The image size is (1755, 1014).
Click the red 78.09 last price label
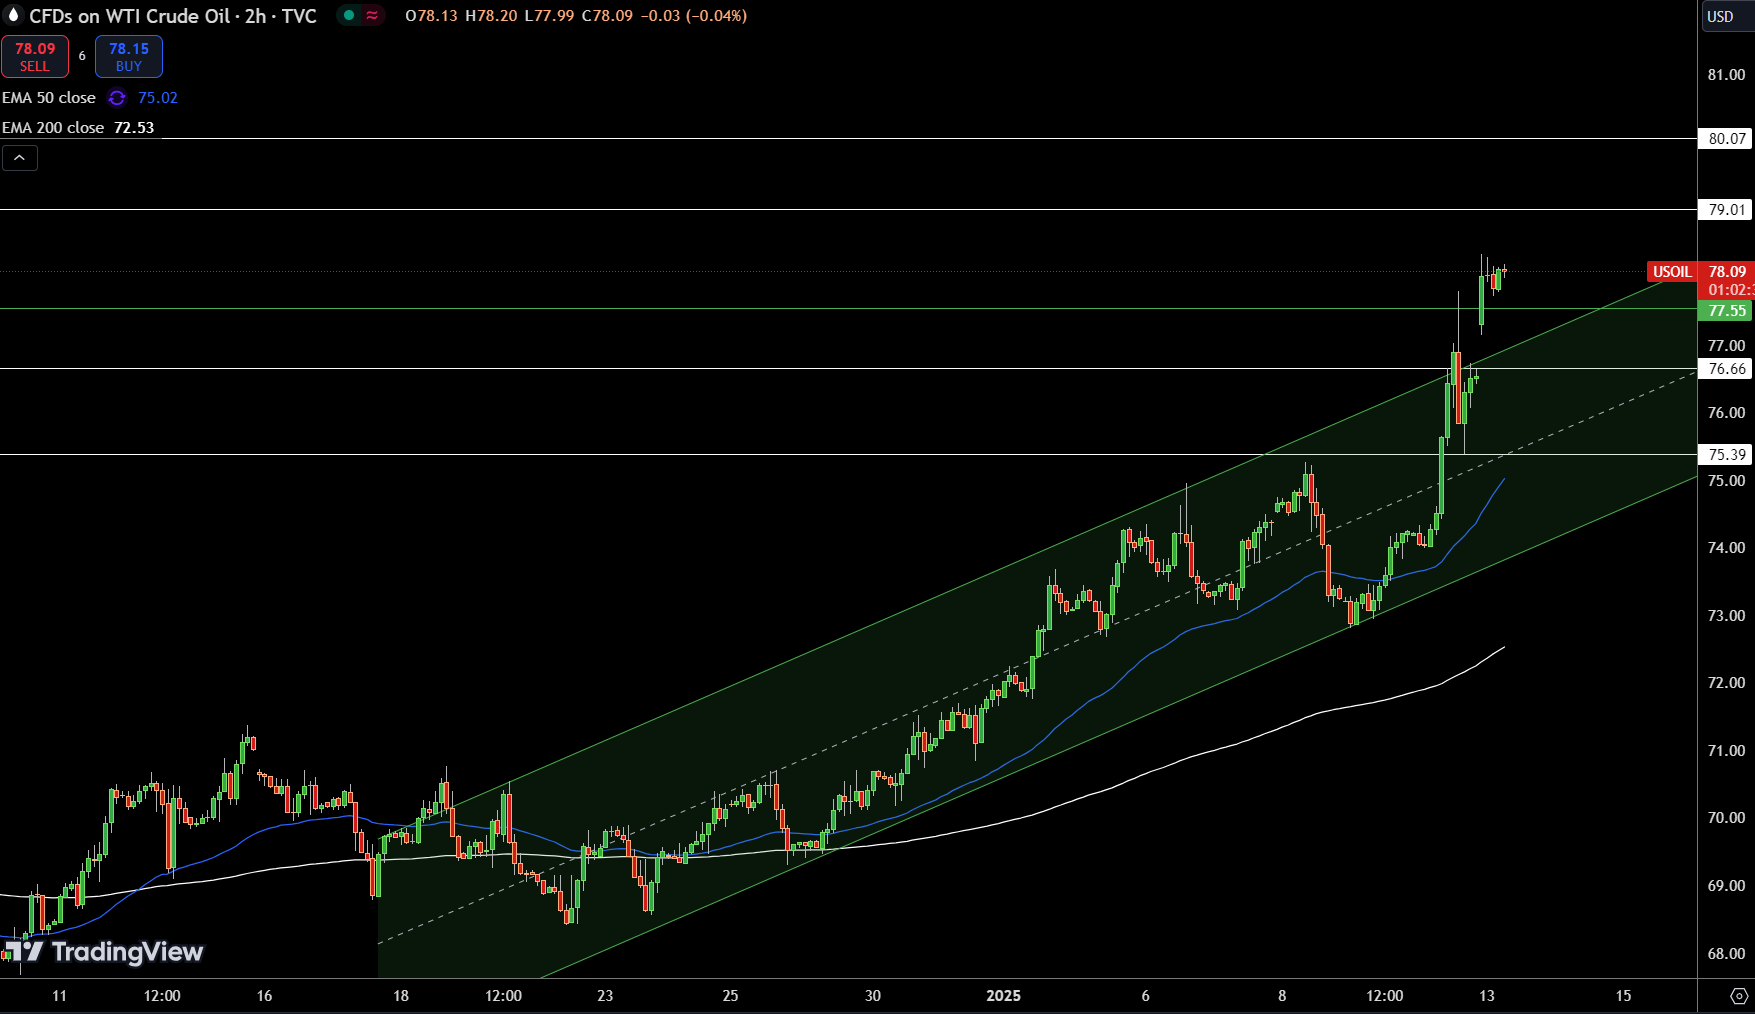coord(1726,272)
